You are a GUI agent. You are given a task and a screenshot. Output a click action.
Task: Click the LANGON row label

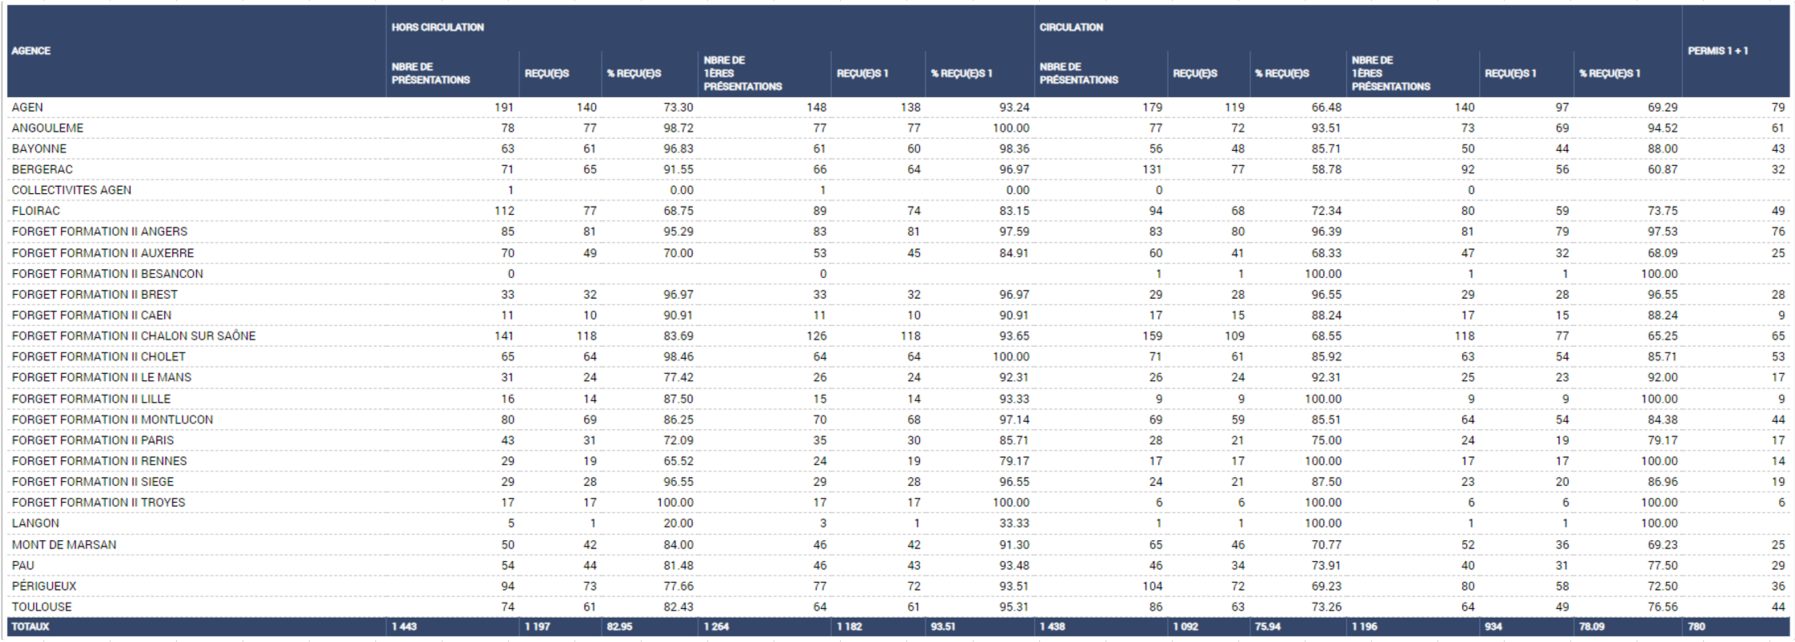tap(36, 523)
